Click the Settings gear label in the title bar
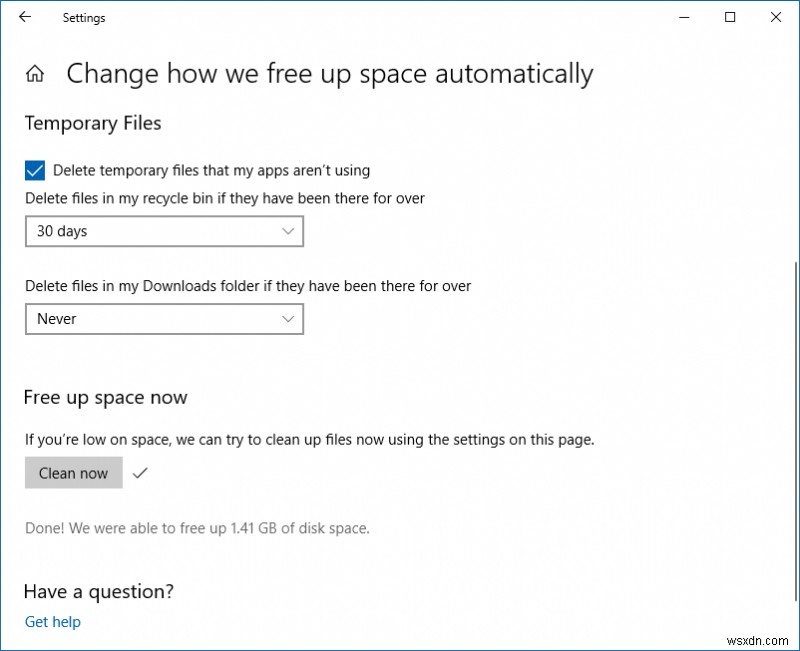The height and width of the screenshot is (651, 800). point(83,17)
